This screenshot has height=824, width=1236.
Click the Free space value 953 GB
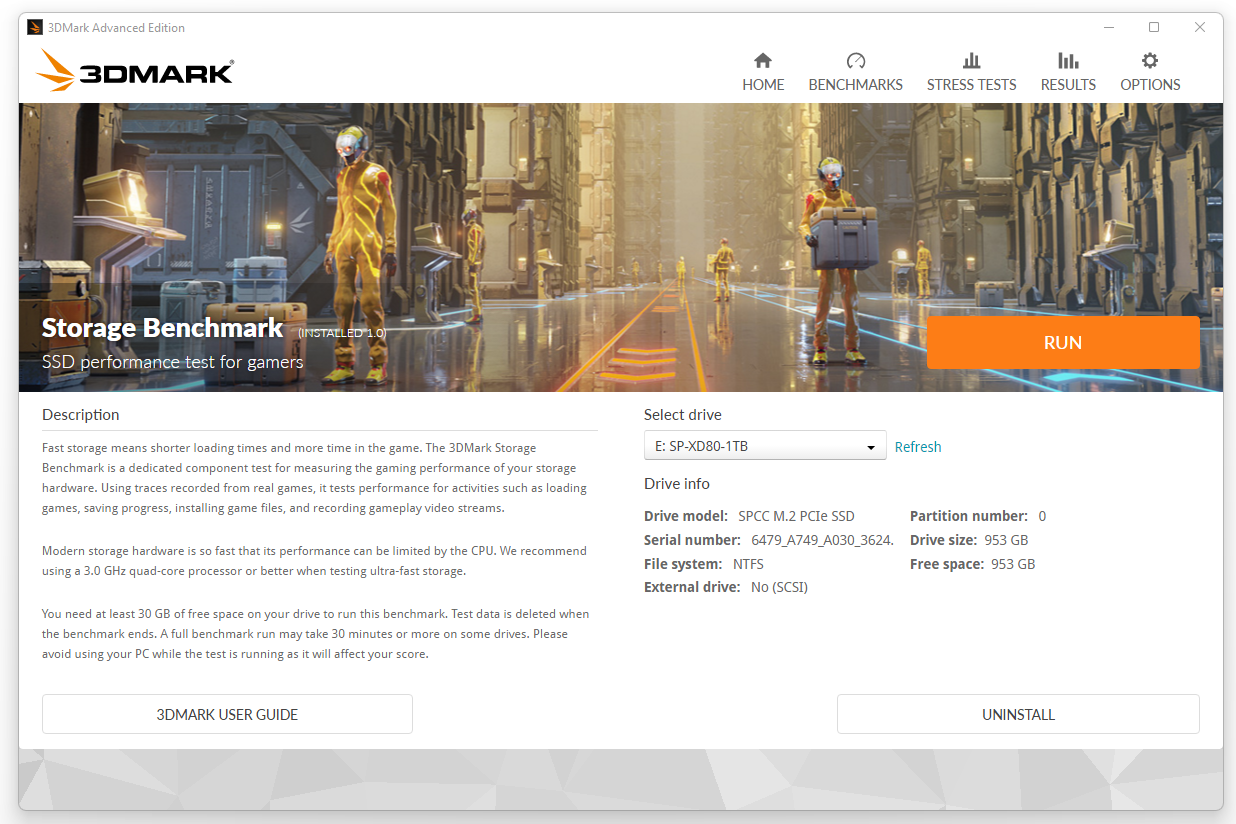[1013, 564]
